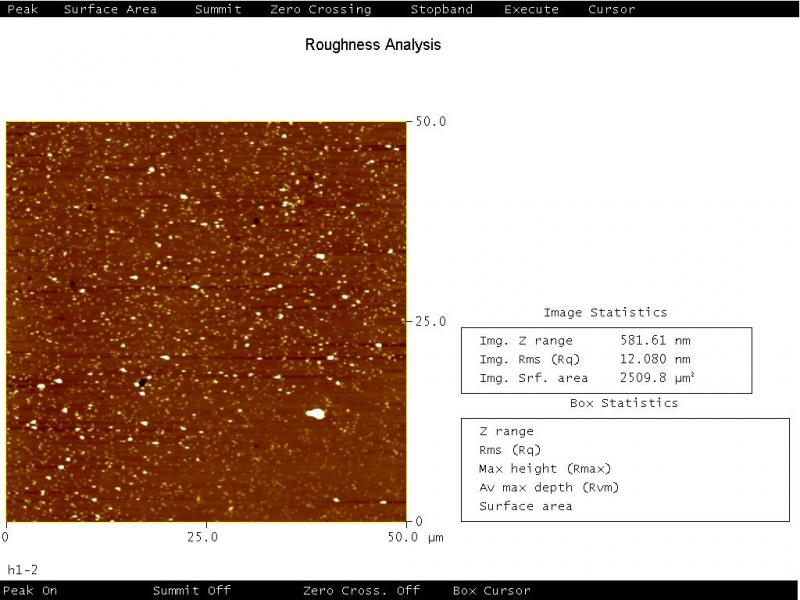800x600 pixels.
Task: Select the Img. Srf. area value 2509.8 µm²
Action: point(657,378)
